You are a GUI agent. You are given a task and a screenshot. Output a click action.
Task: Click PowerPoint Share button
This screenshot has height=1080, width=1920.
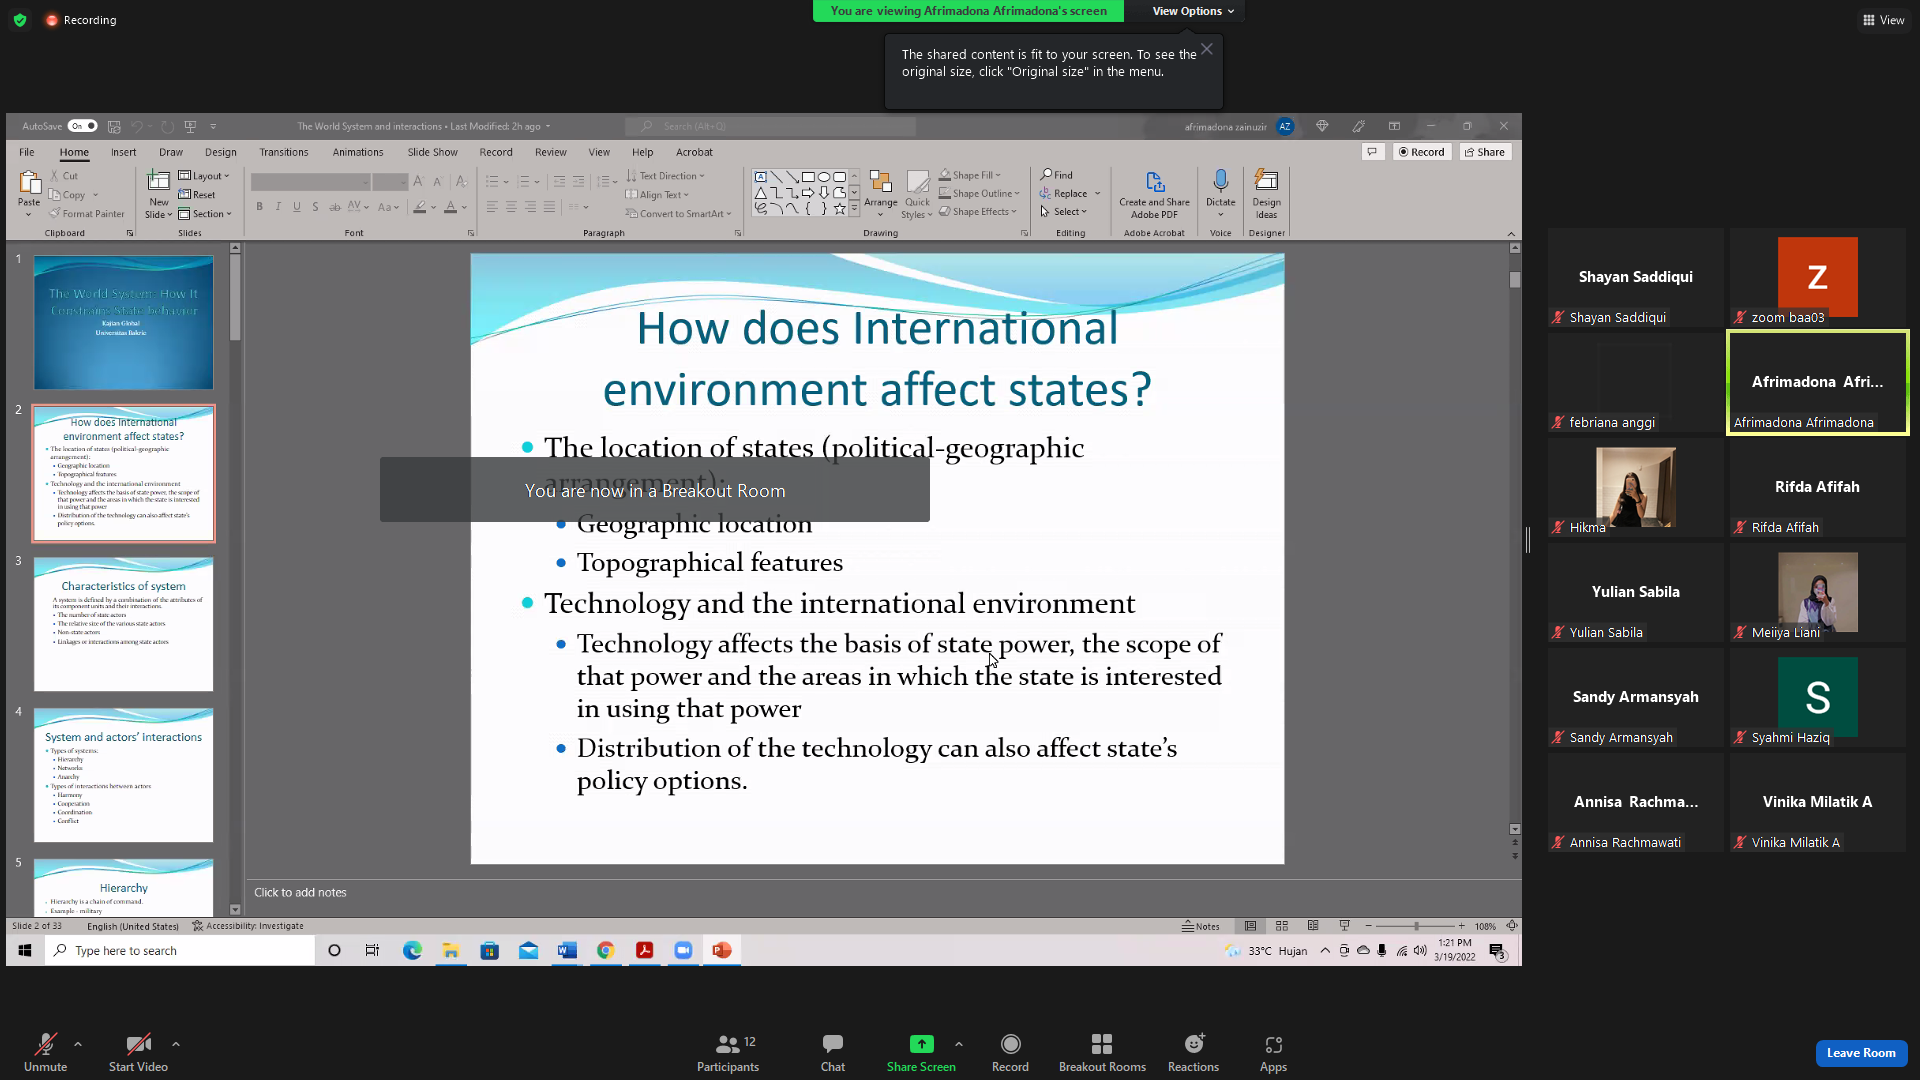[x=1485, y=152]
